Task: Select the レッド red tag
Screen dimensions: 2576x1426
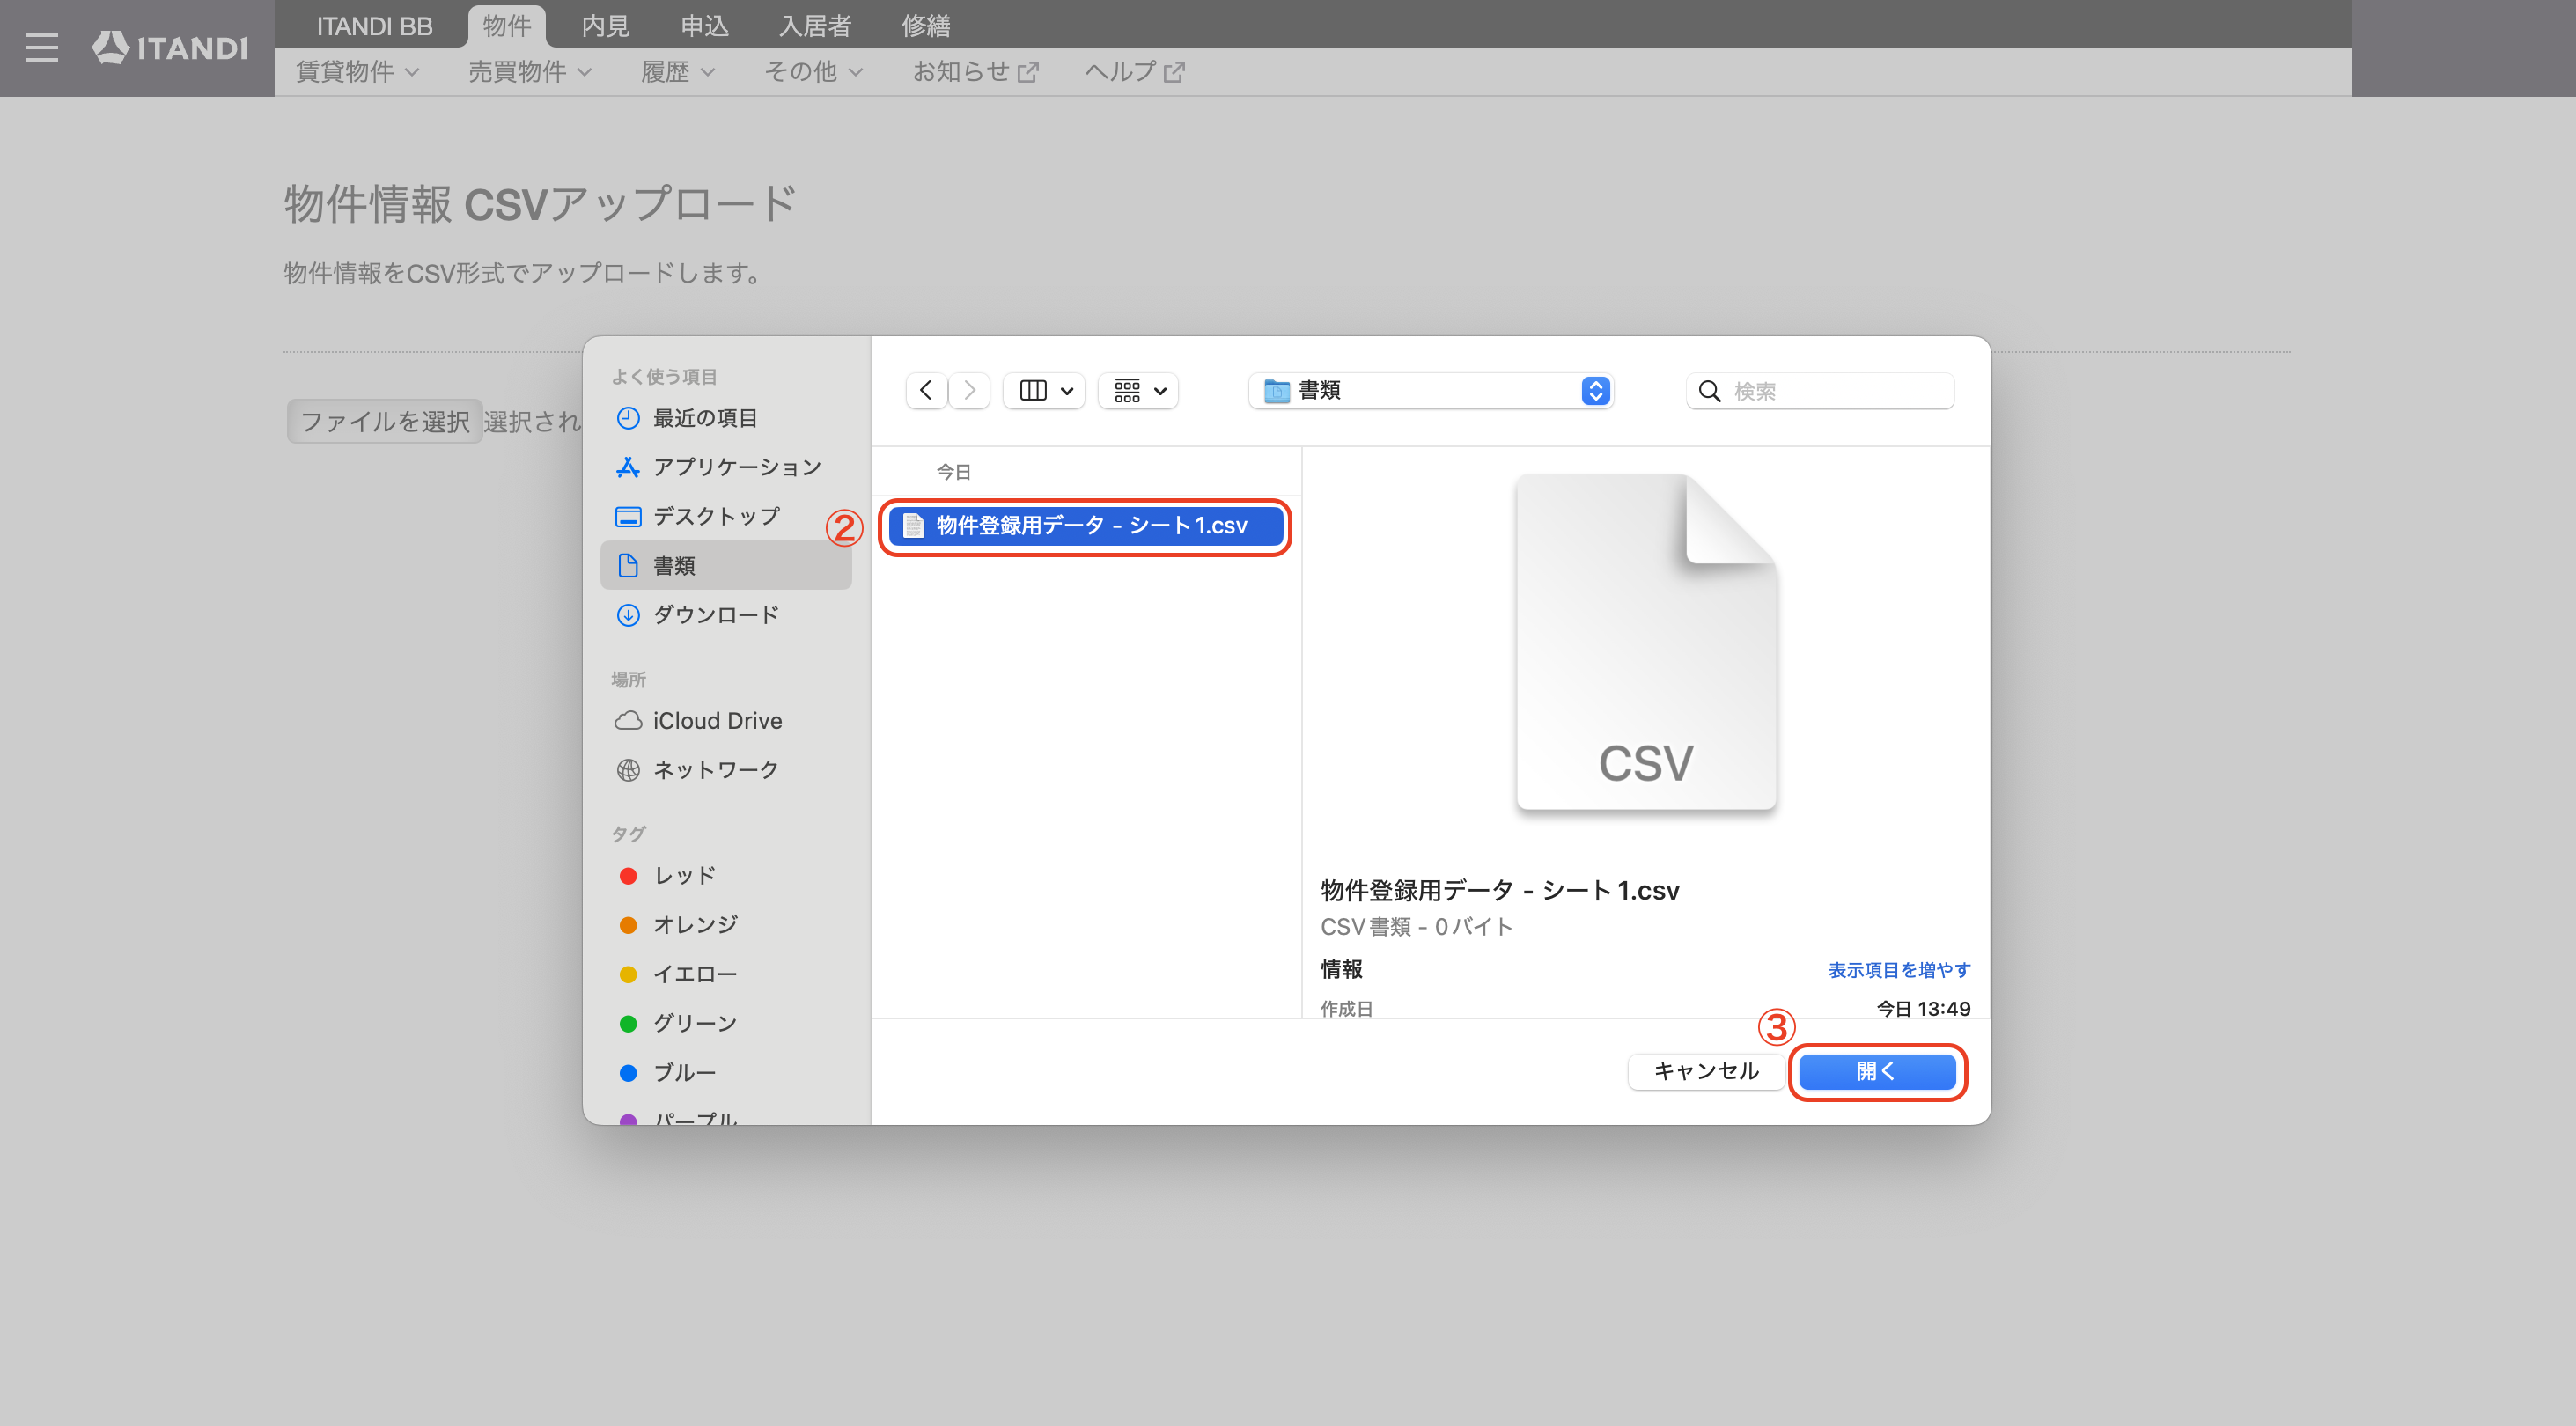Action: tap(726, 875)
